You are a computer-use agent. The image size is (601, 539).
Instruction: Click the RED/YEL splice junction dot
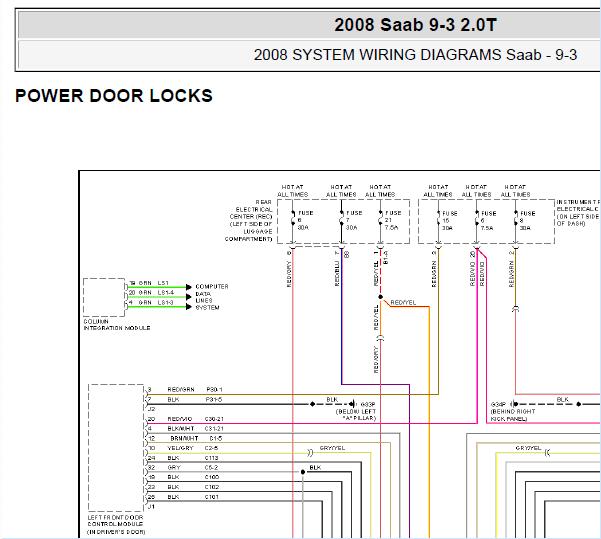381,297
